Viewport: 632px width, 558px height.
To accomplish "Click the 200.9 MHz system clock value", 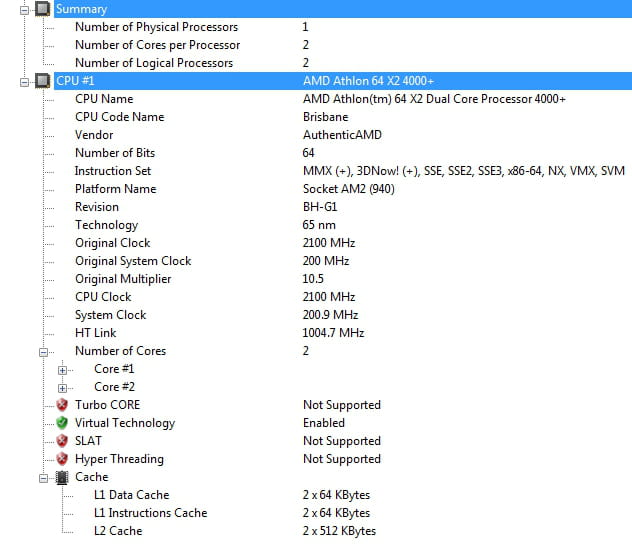I will pyautogui.click(x=331, y=315).
